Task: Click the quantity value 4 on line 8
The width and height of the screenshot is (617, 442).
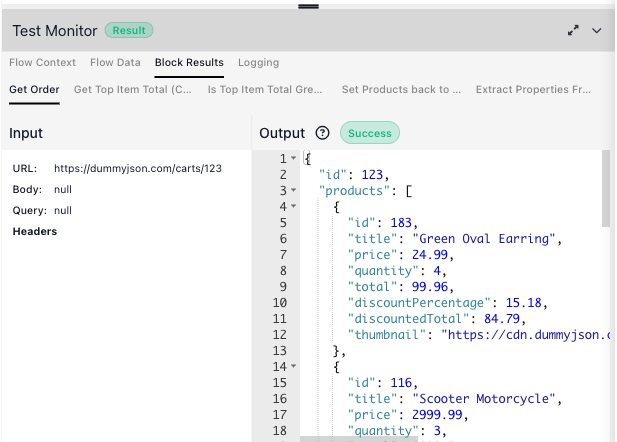Action: click(x=437, y=271)
